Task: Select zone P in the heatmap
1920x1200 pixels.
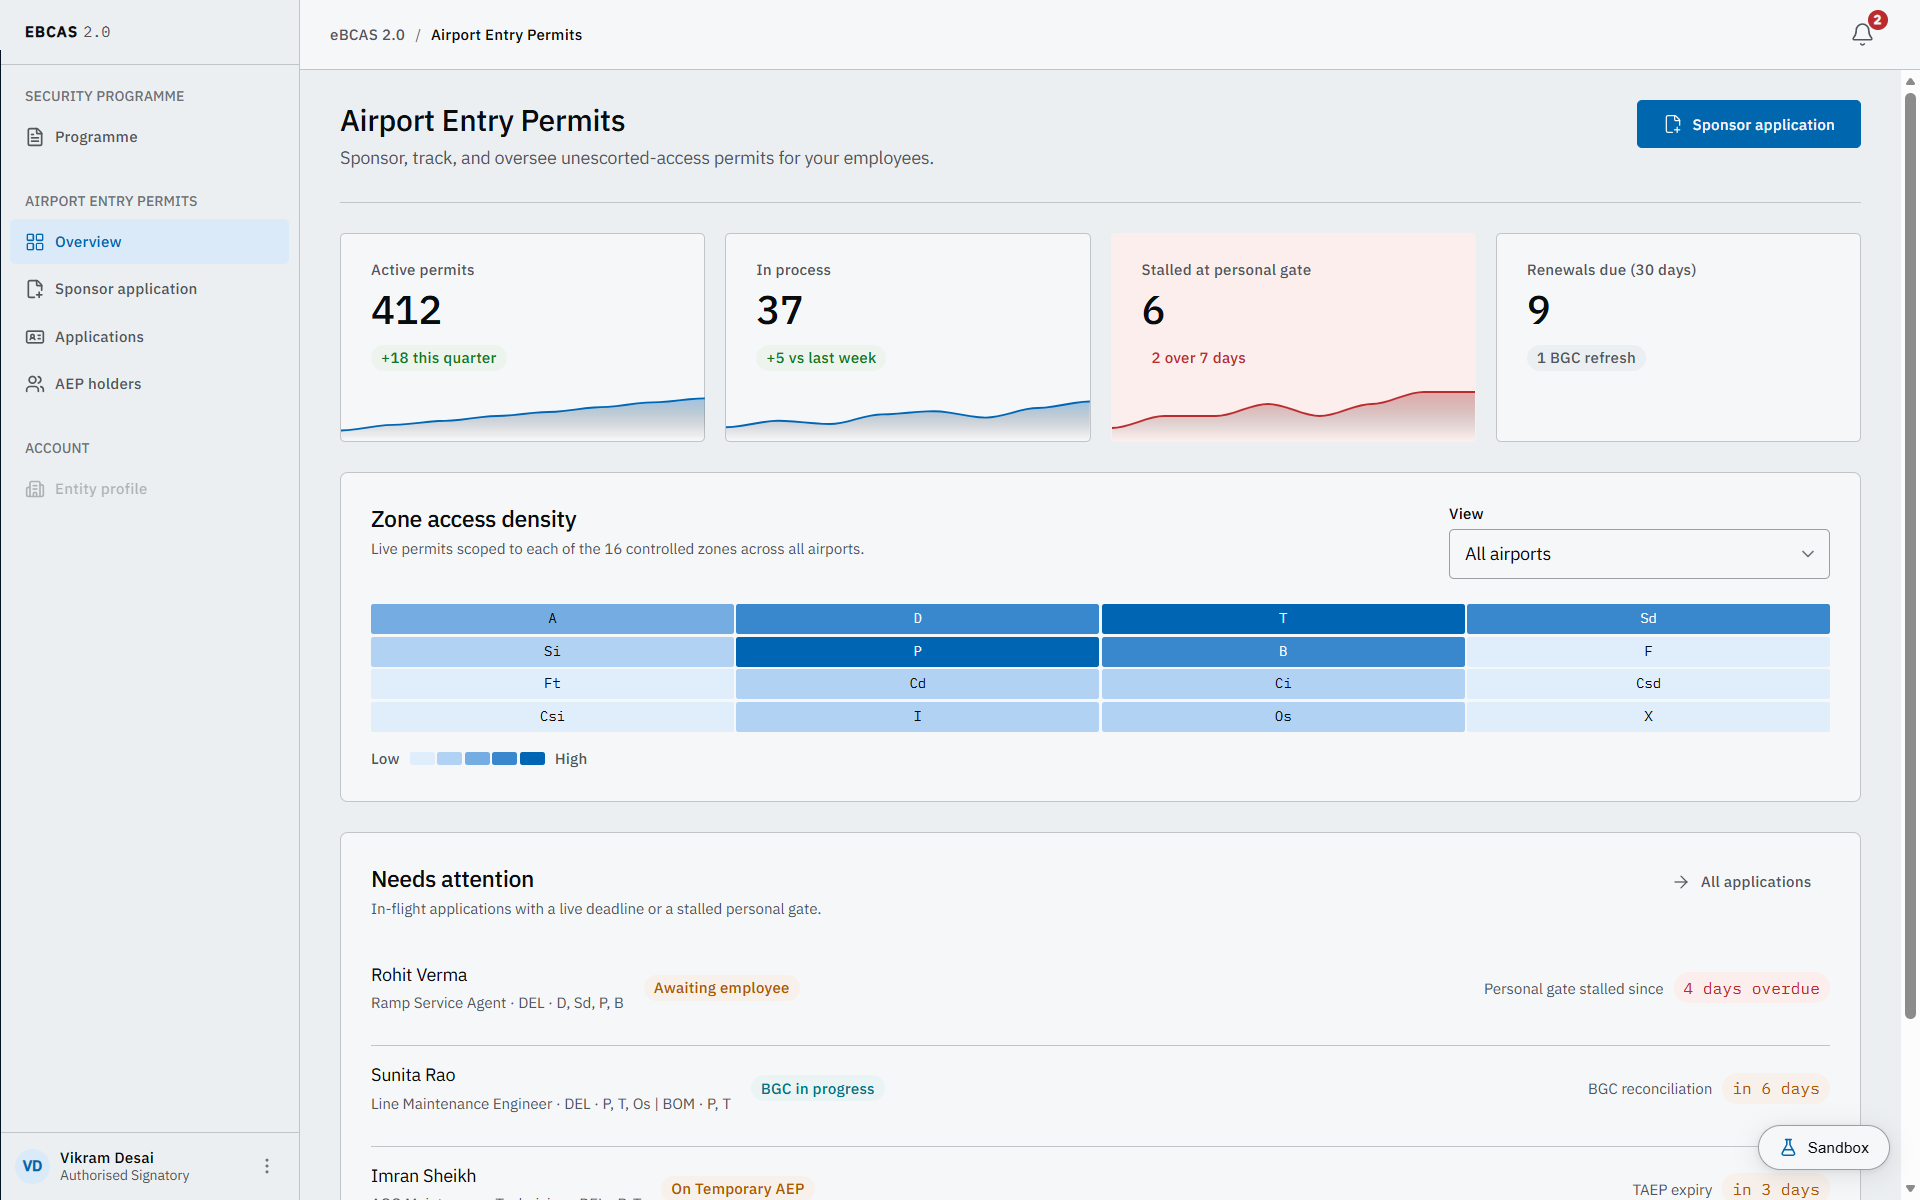Action: [917, 651]
